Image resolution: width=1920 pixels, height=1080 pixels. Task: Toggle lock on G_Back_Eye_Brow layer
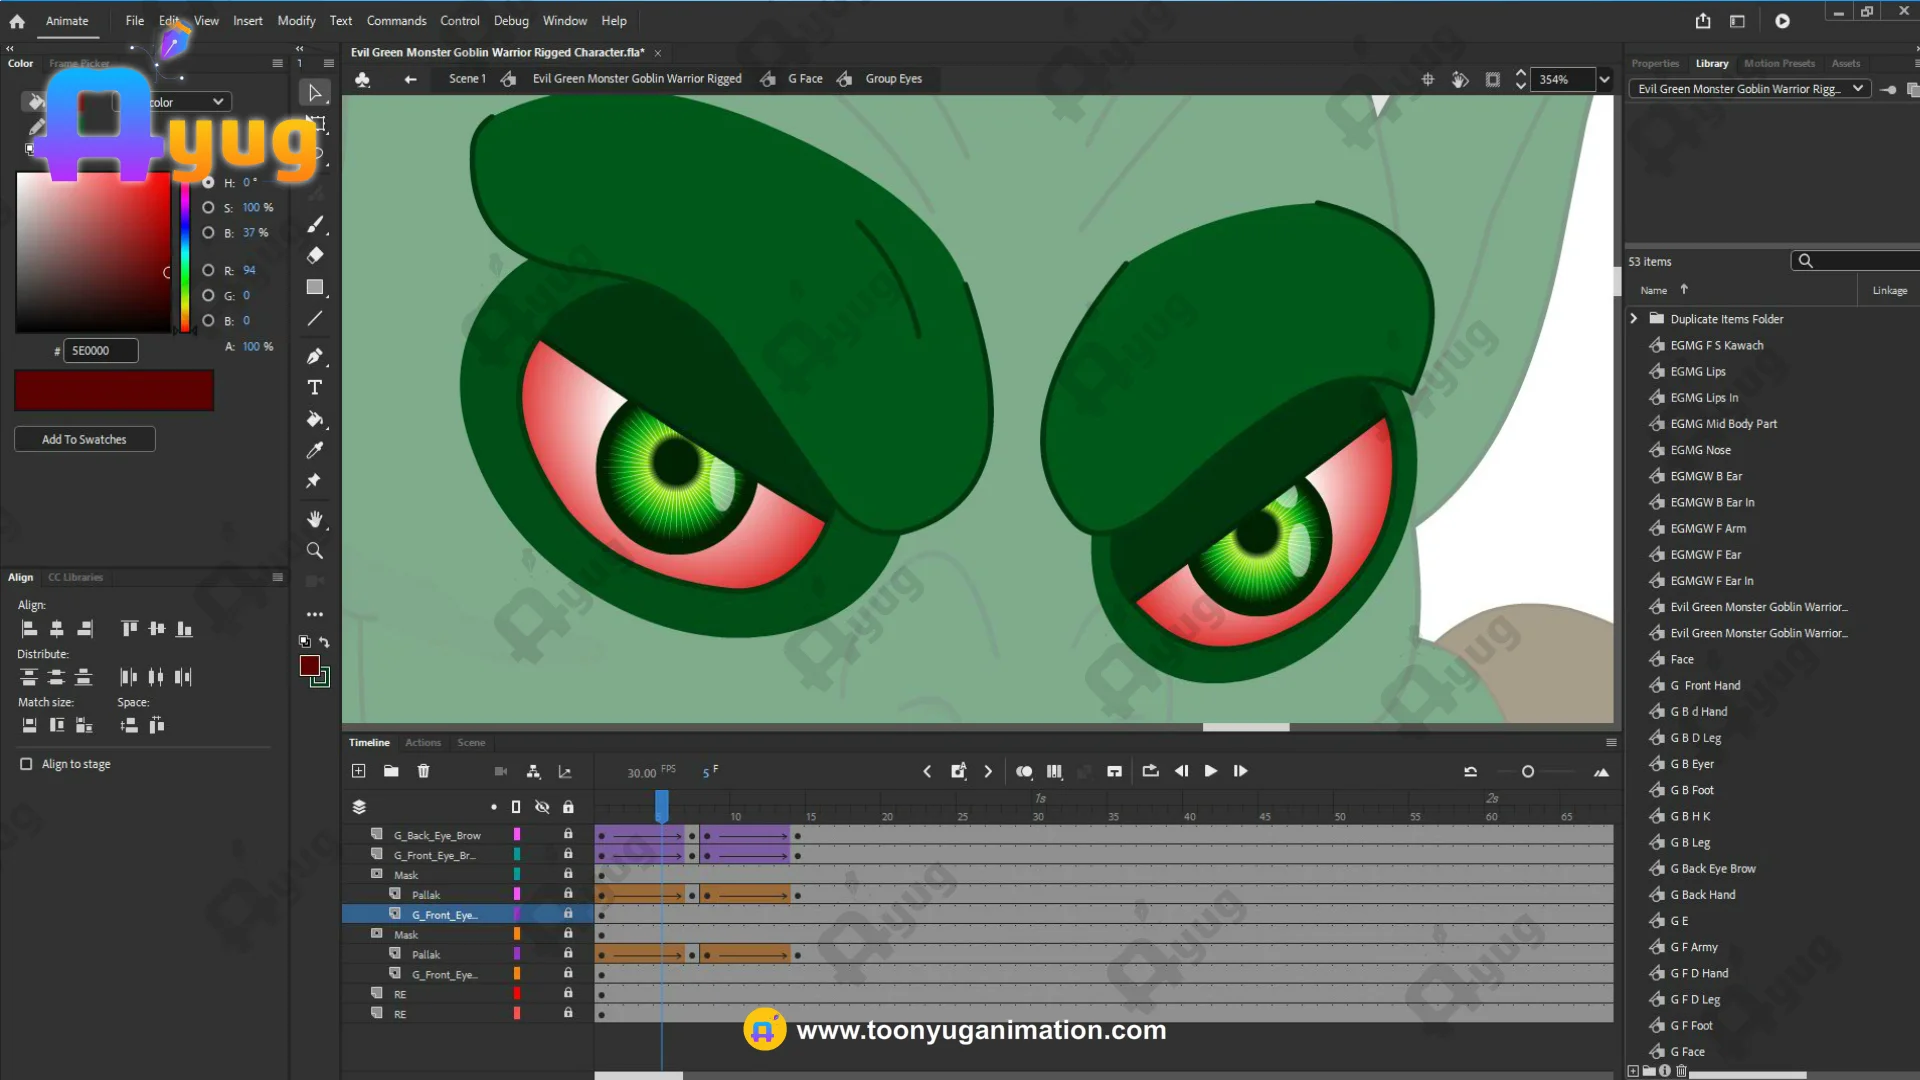[568, 834]
